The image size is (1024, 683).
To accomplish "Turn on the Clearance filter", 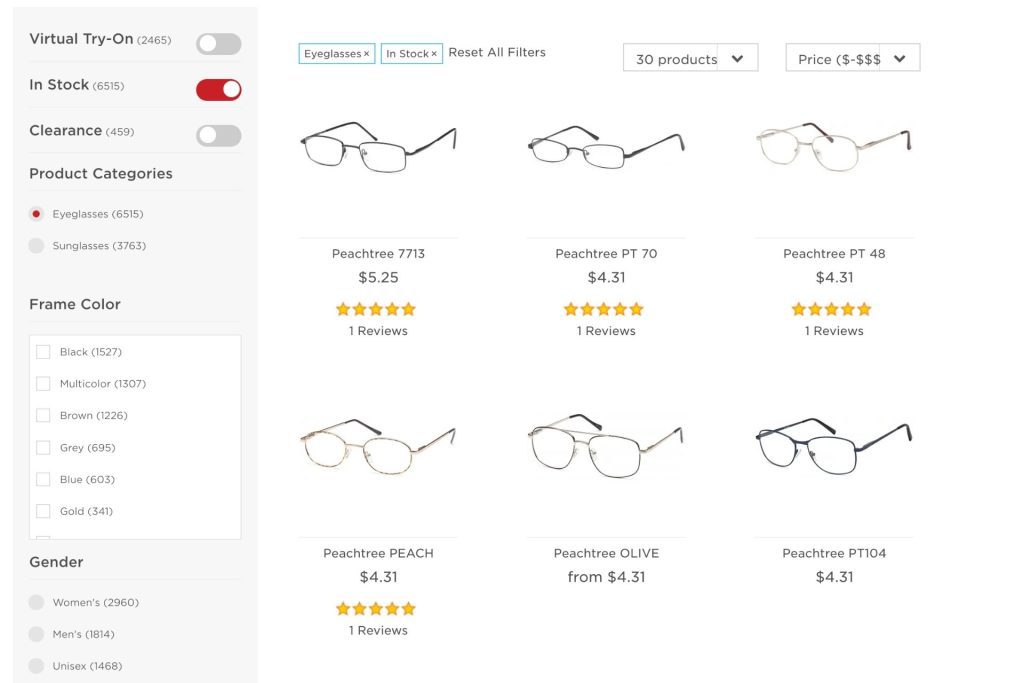I will coord(218,134).
